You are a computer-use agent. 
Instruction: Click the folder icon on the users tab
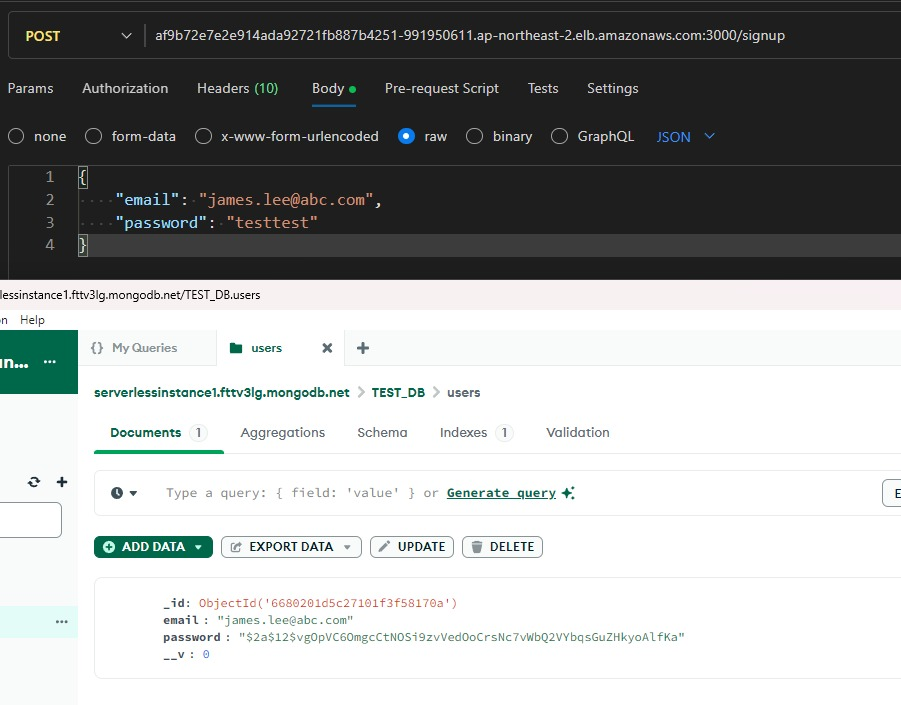point(236,348)
